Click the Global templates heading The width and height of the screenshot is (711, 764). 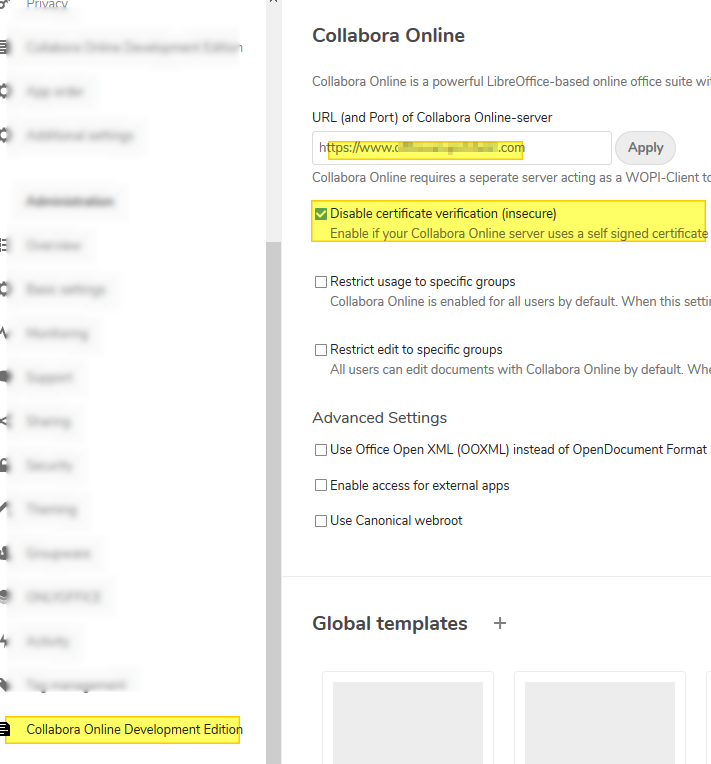click(x=390, y=624)
